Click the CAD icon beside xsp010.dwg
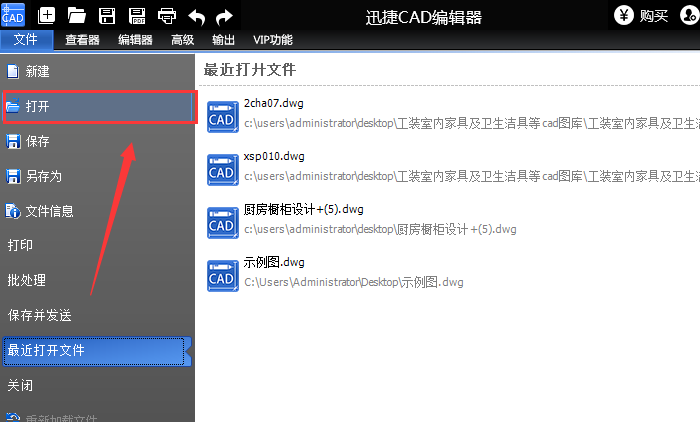700x422 pixels. (x=222, y=170)
